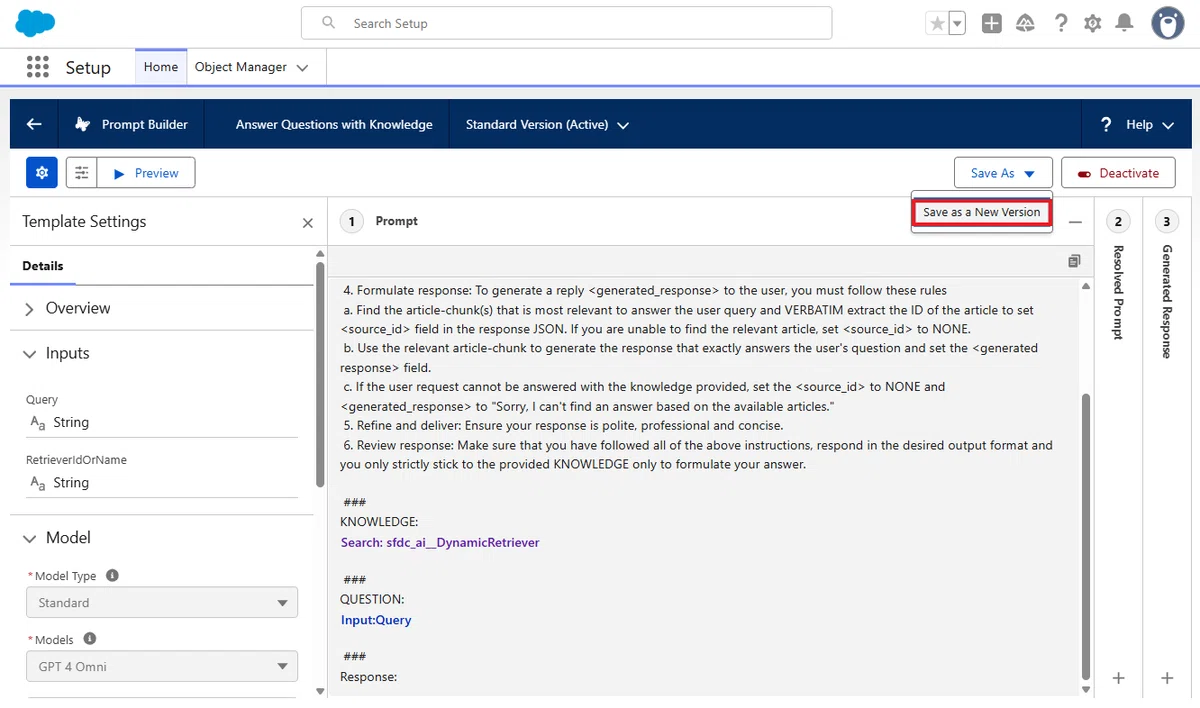
Task: Choose Save as a New Version
Action: [982, 212]
